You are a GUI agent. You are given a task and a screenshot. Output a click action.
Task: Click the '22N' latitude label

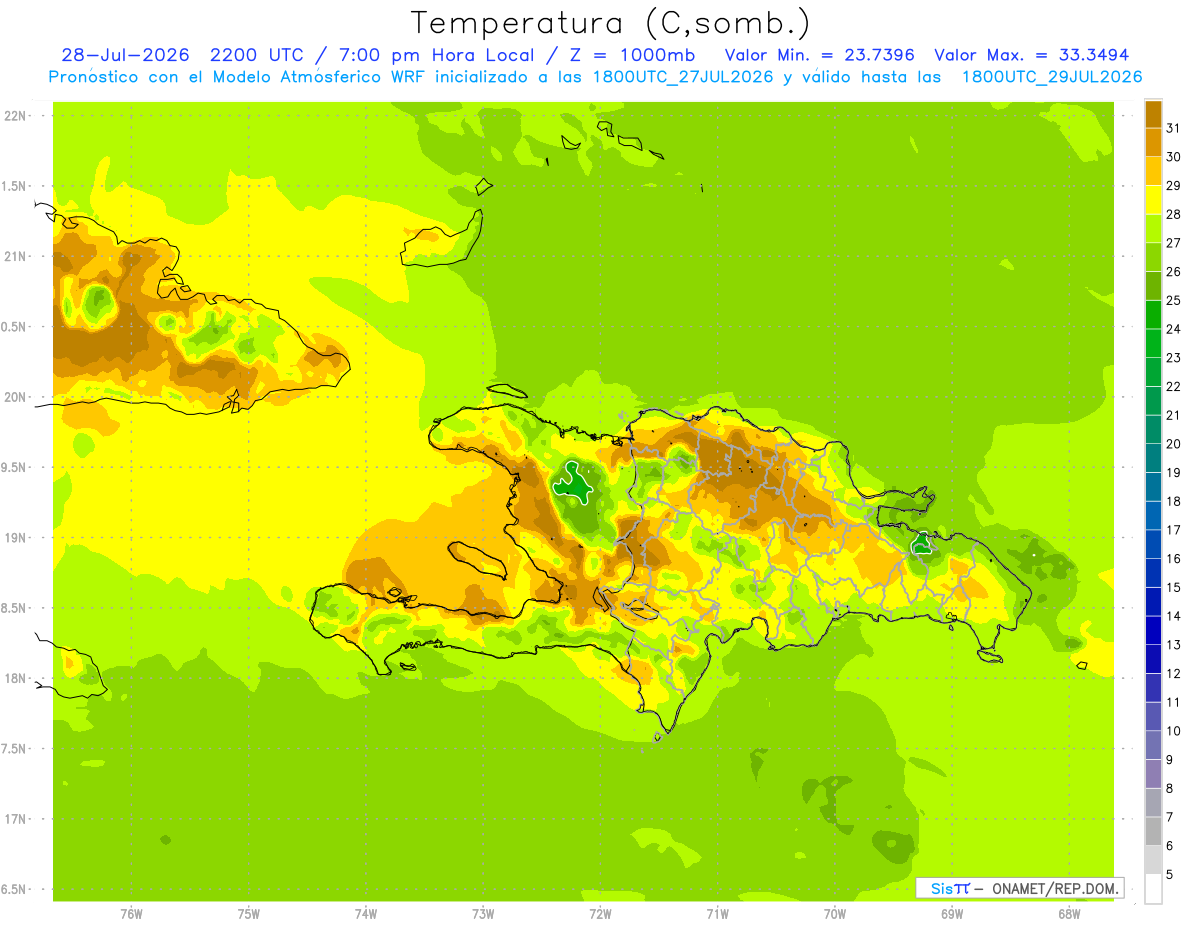(x=15, y=116)
